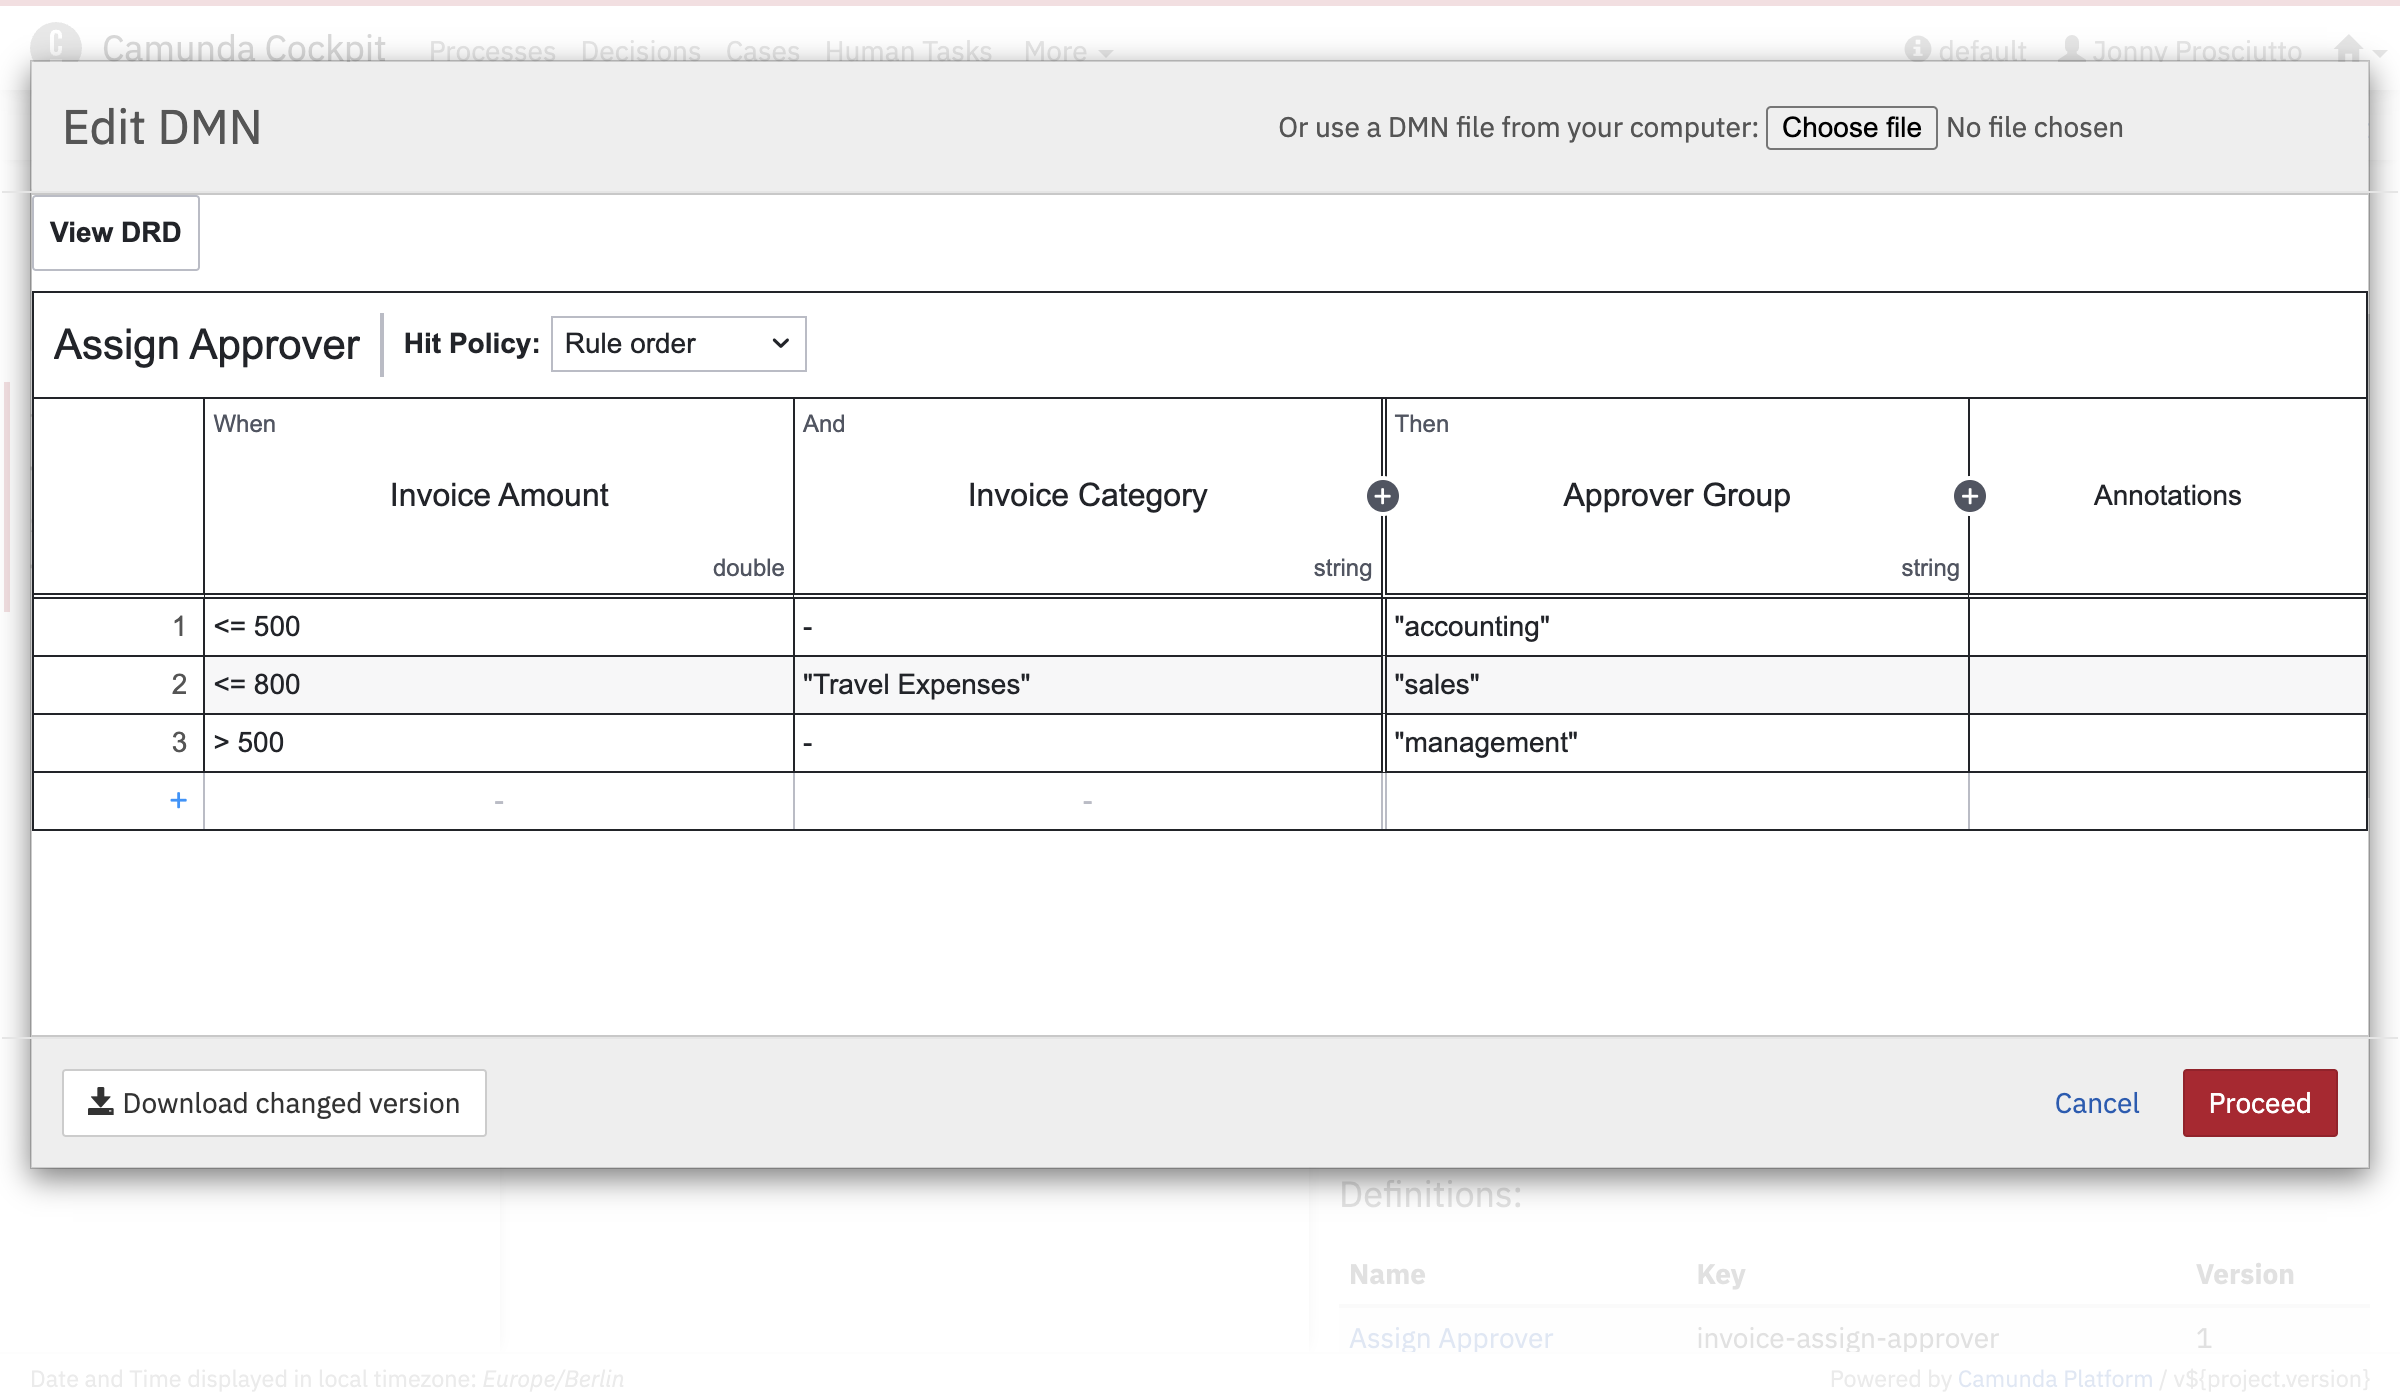
Task: Open the Processes menu item
Action: [492, 51]
